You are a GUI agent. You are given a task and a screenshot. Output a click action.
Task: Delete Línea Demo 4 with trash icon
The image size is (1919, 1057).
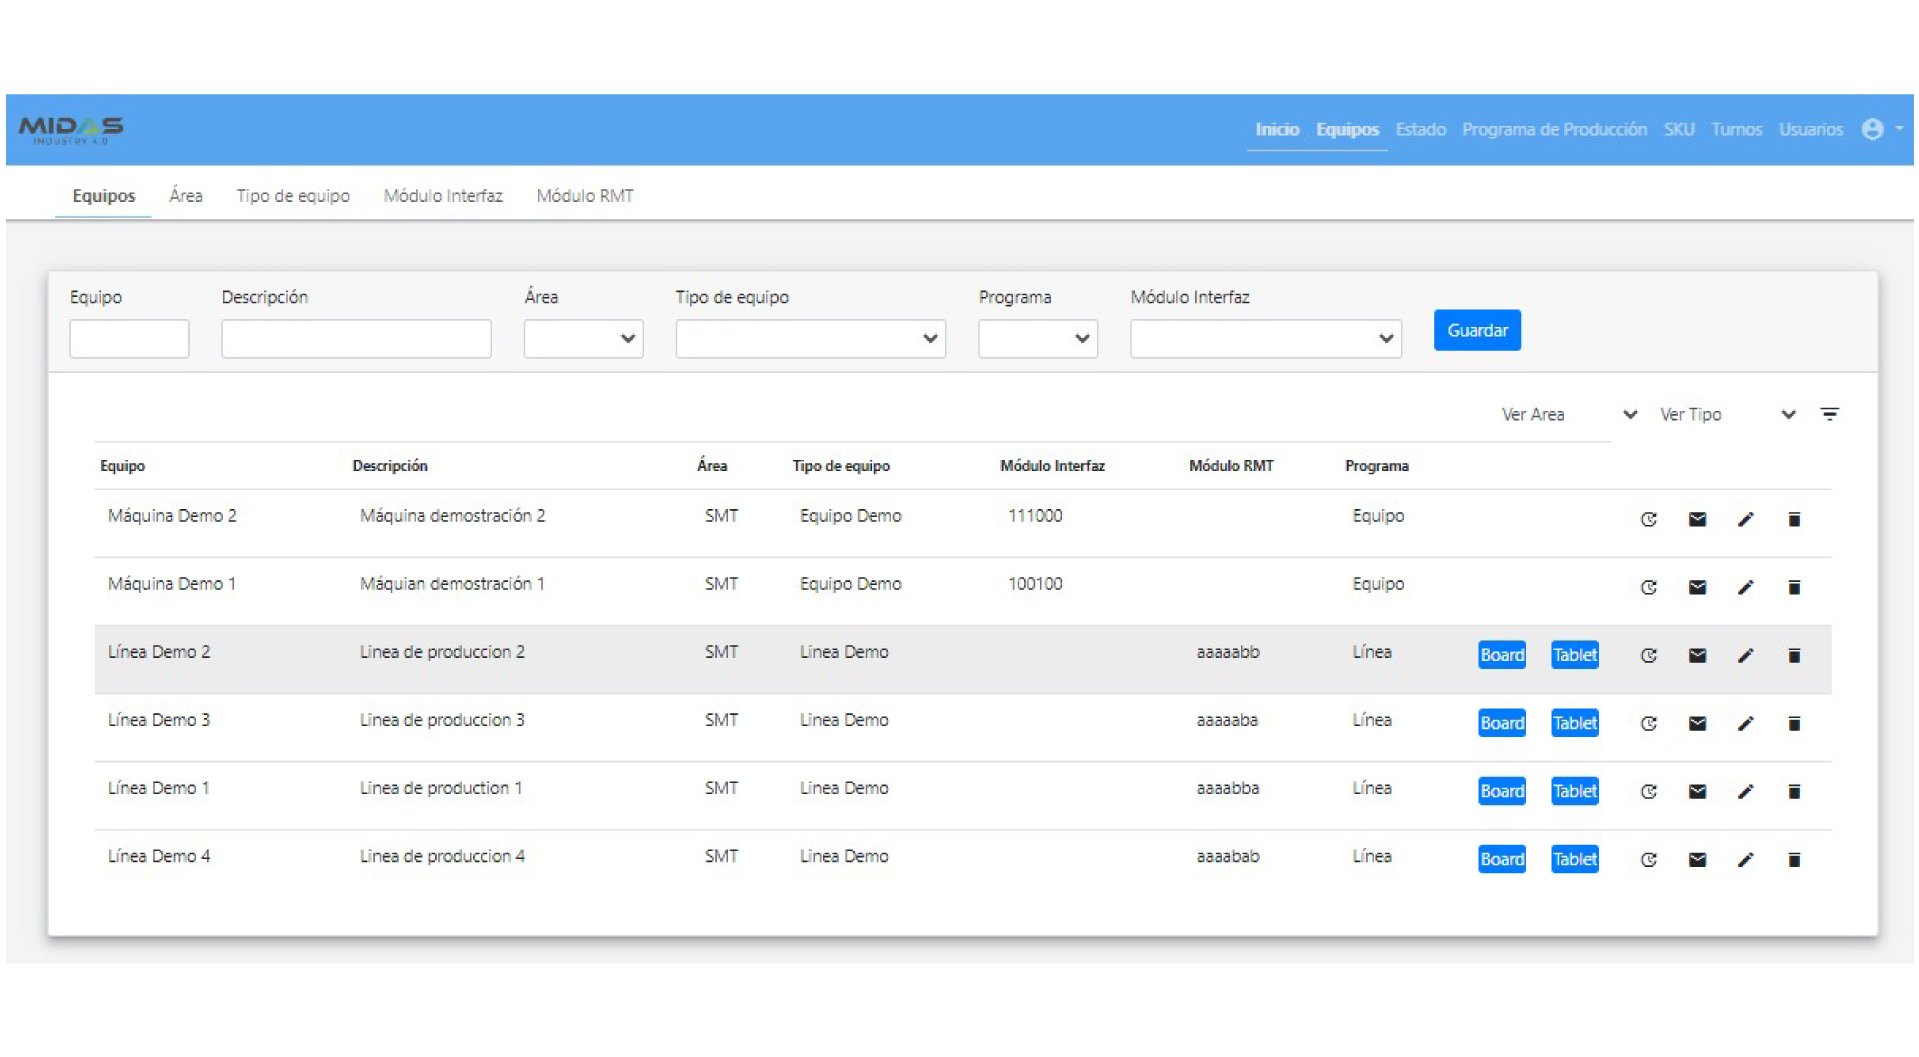[x=1793, y=859]
